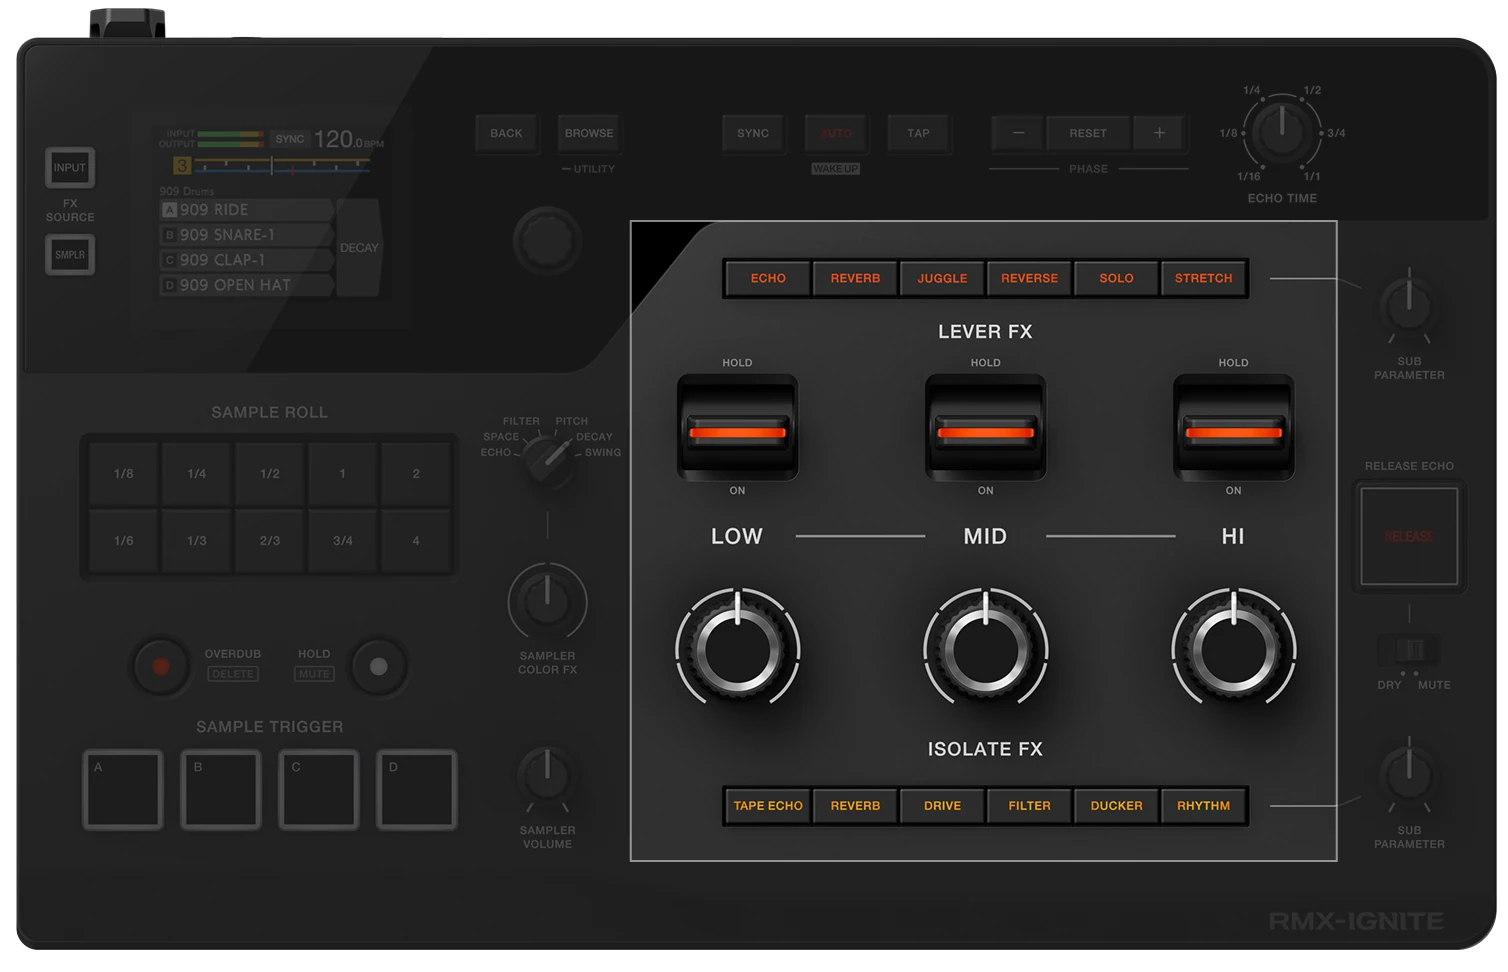Image resolution: width=1508 pixels, height=972 pixels.
Task: Click the HI isolate FX knob
Action: 1233,650
